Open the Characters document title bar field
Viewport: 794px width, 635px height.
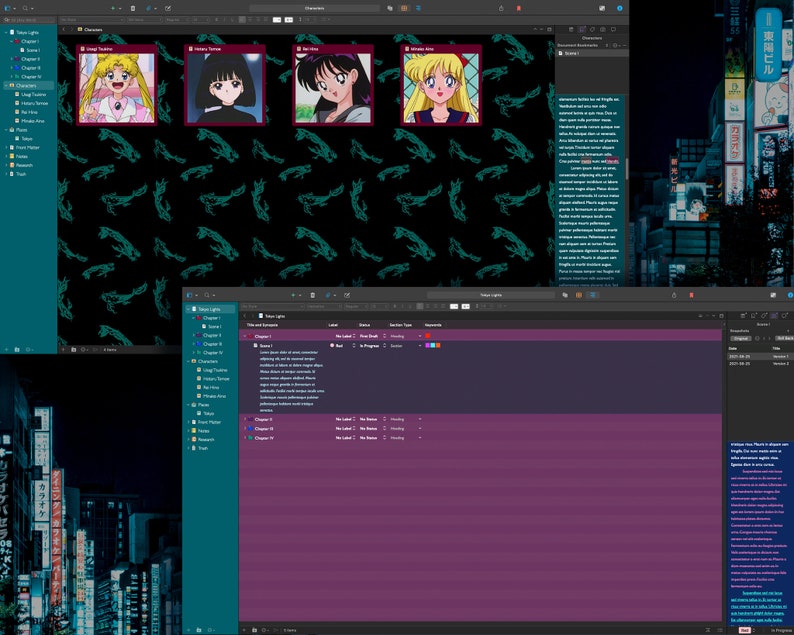[314, 8]
